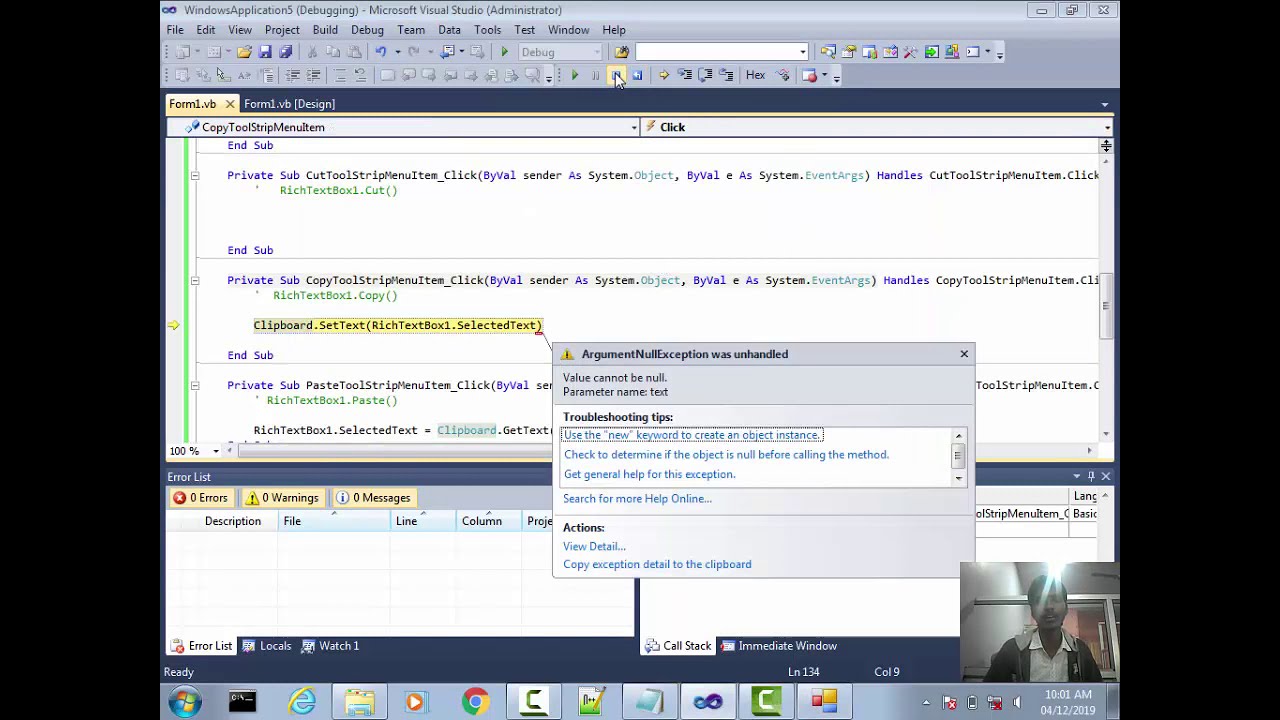Open the Command Window icon
The height and width of the screenshot is (720, 1280).
(972, 52)
